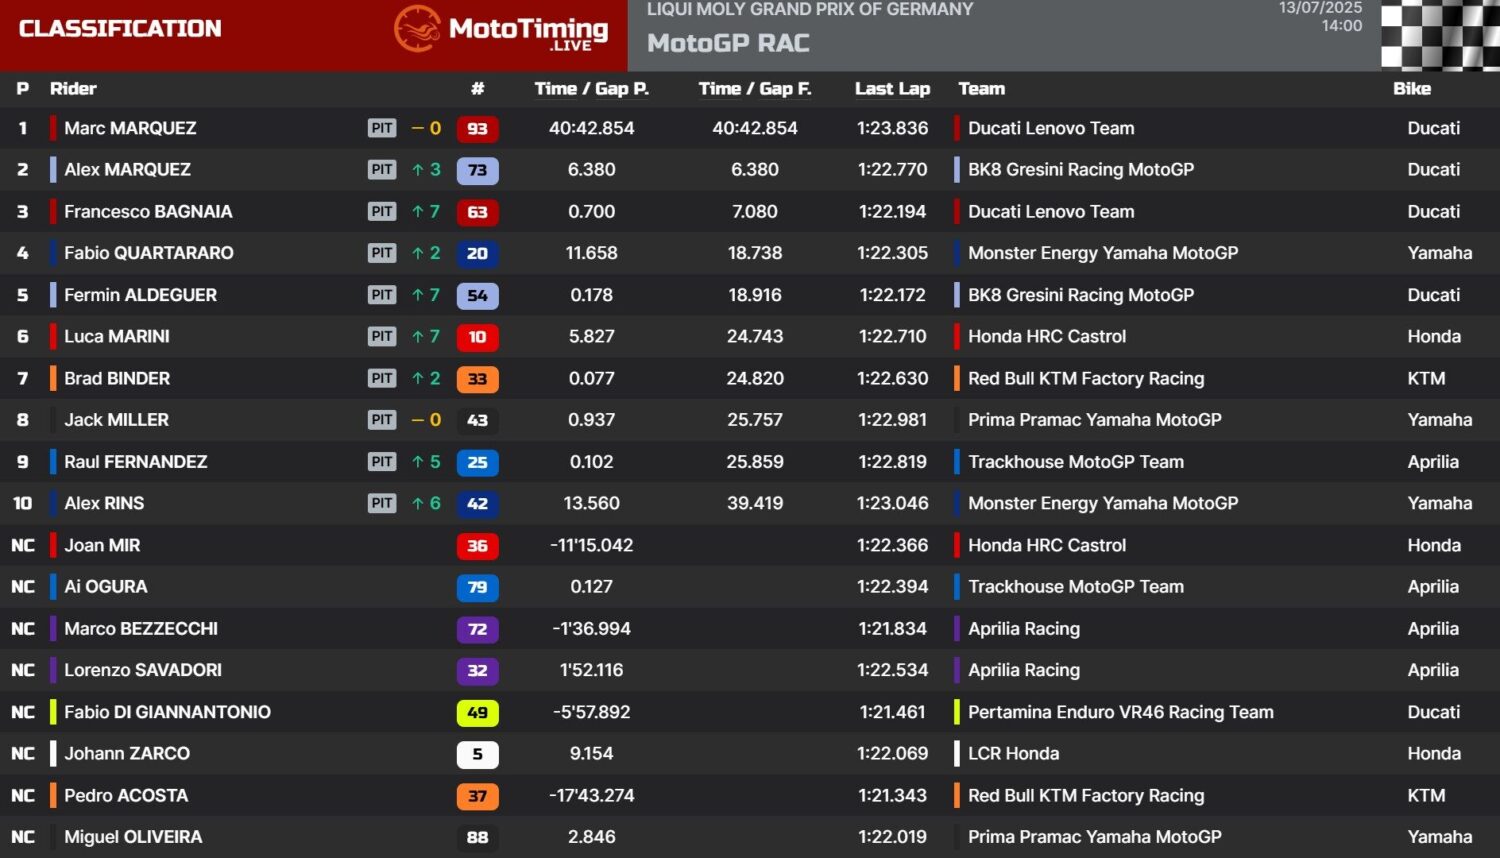The width and height of the screenshot is (1500, 858).
Task: Click the Pertamina Enduro VR46 Racing Team name
Action: [1120, 712]
